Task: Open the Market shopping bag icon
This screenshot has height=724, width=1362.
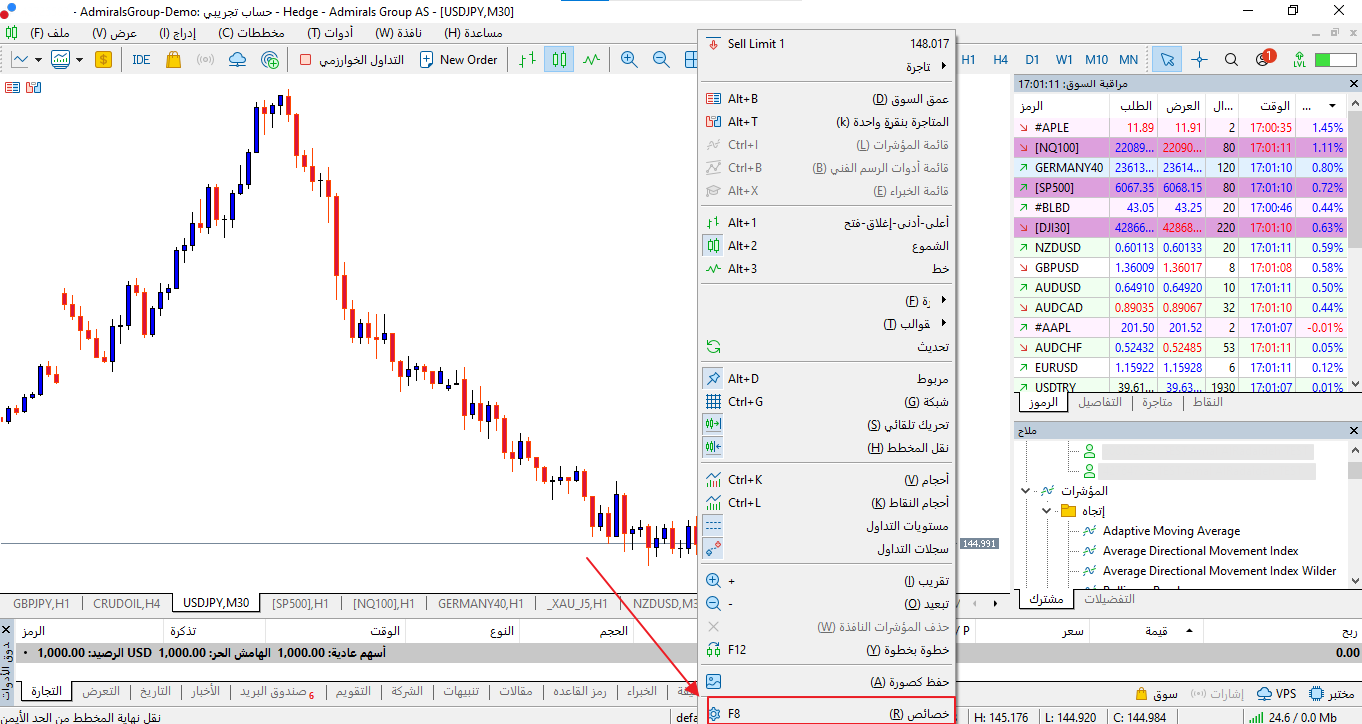Action: pos(173,60)
